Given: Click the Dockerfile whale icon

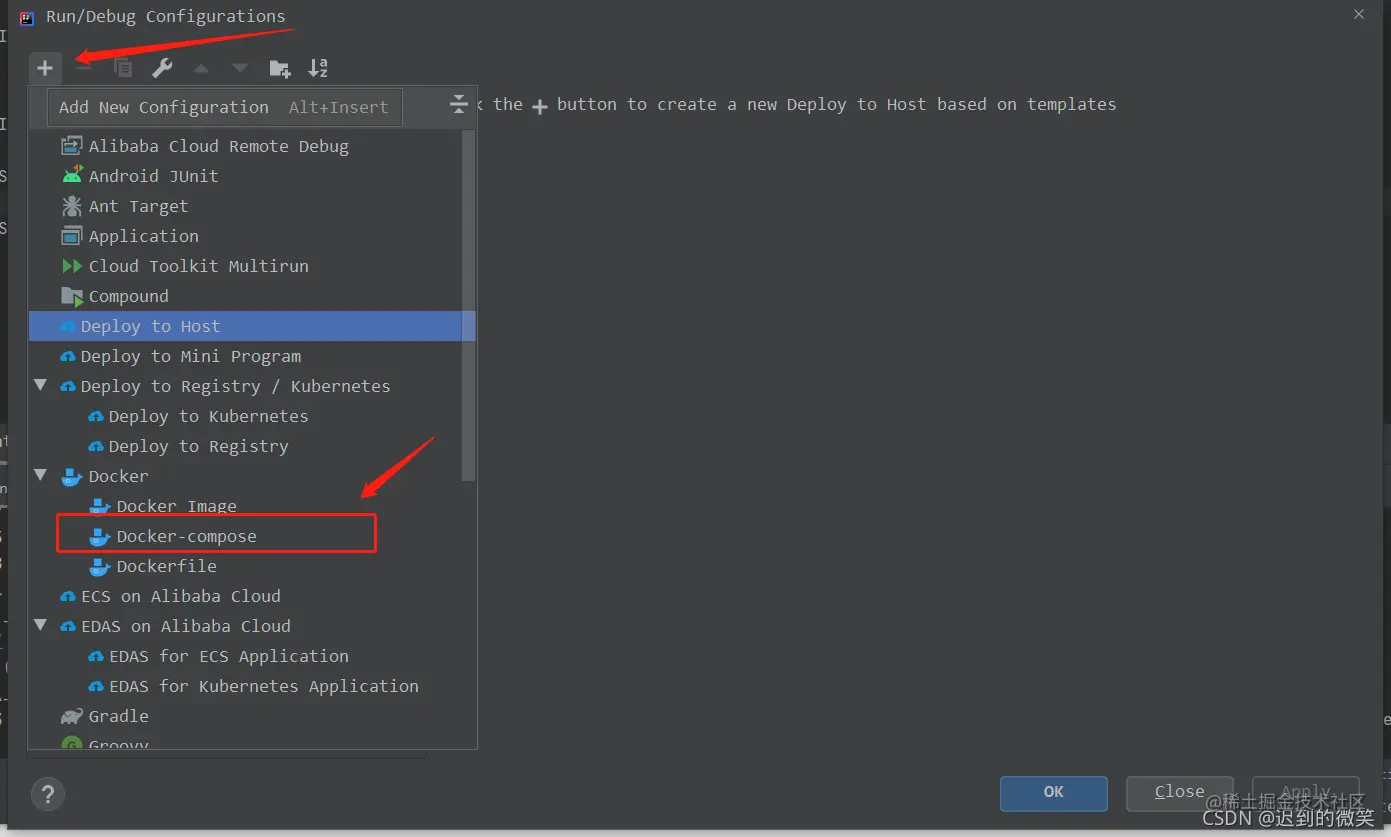Looking at the screenshot, I should [100, 566].
